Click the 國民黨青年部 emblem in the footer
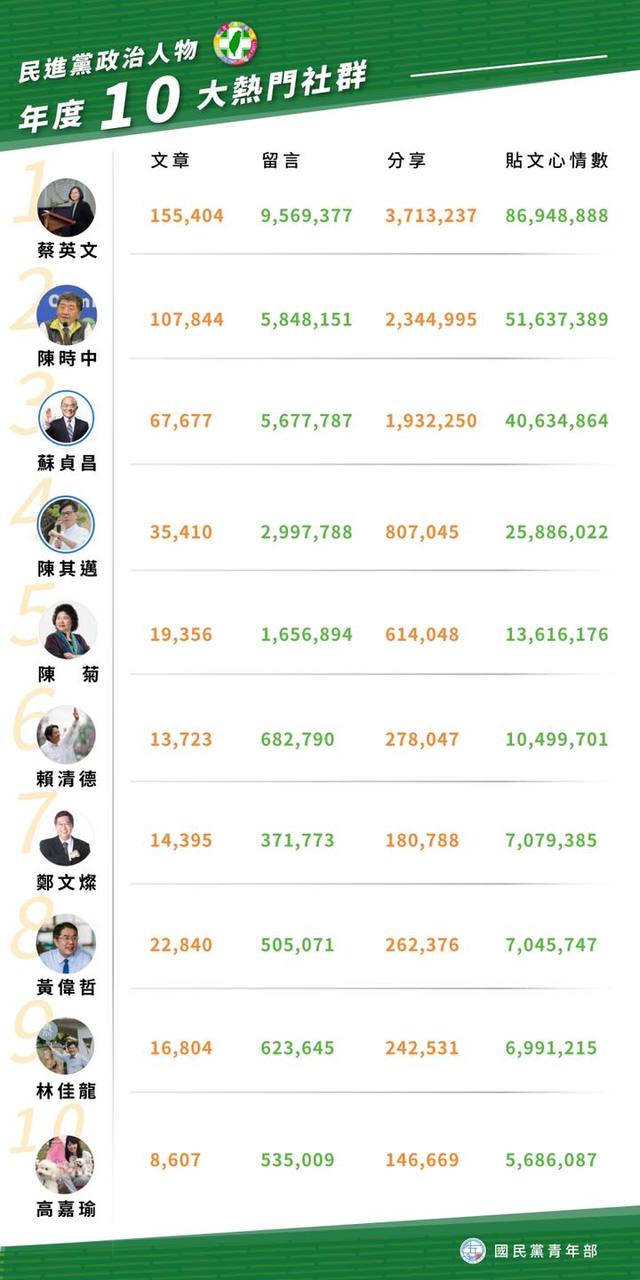The width and height of the screenshot is (640, 1280). tap(473, 1250)
